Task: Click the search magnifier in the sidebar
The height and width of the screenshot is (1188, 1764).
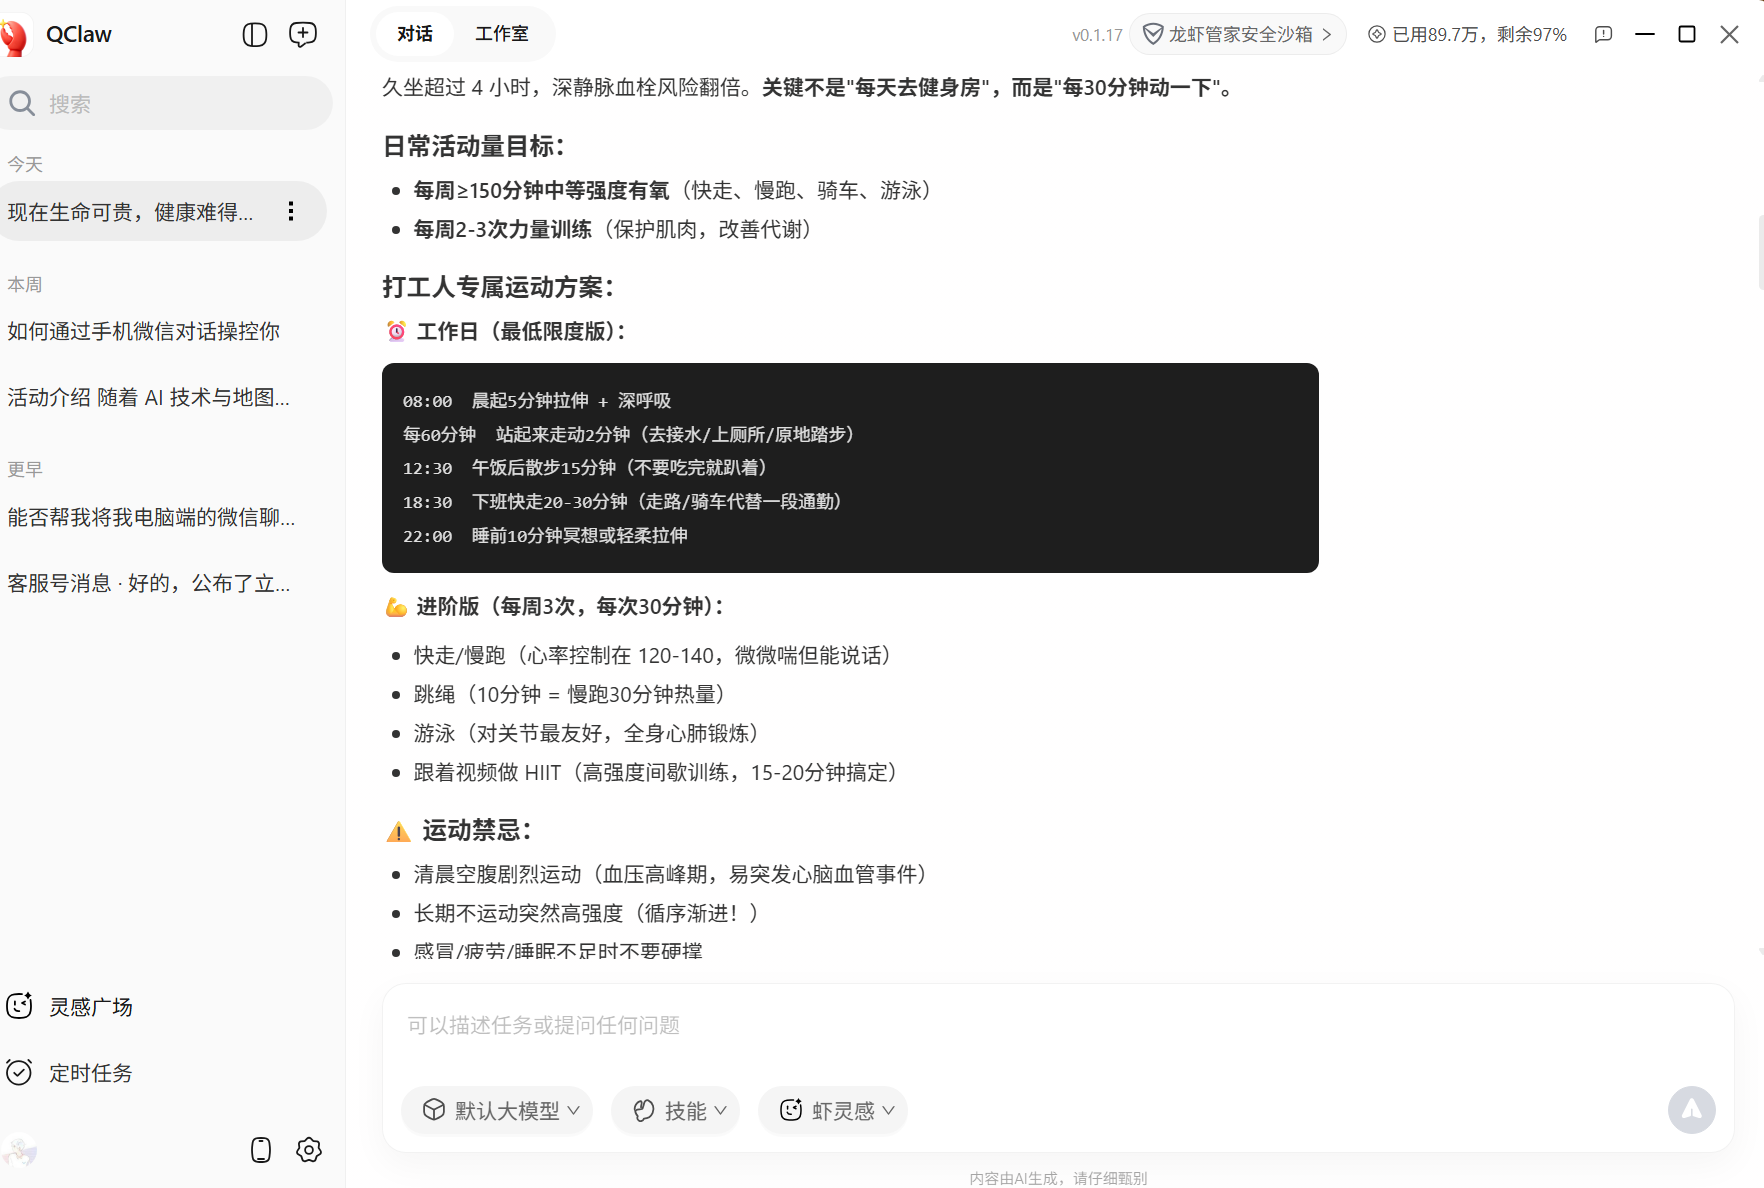Action: click(x=22, y=103)
